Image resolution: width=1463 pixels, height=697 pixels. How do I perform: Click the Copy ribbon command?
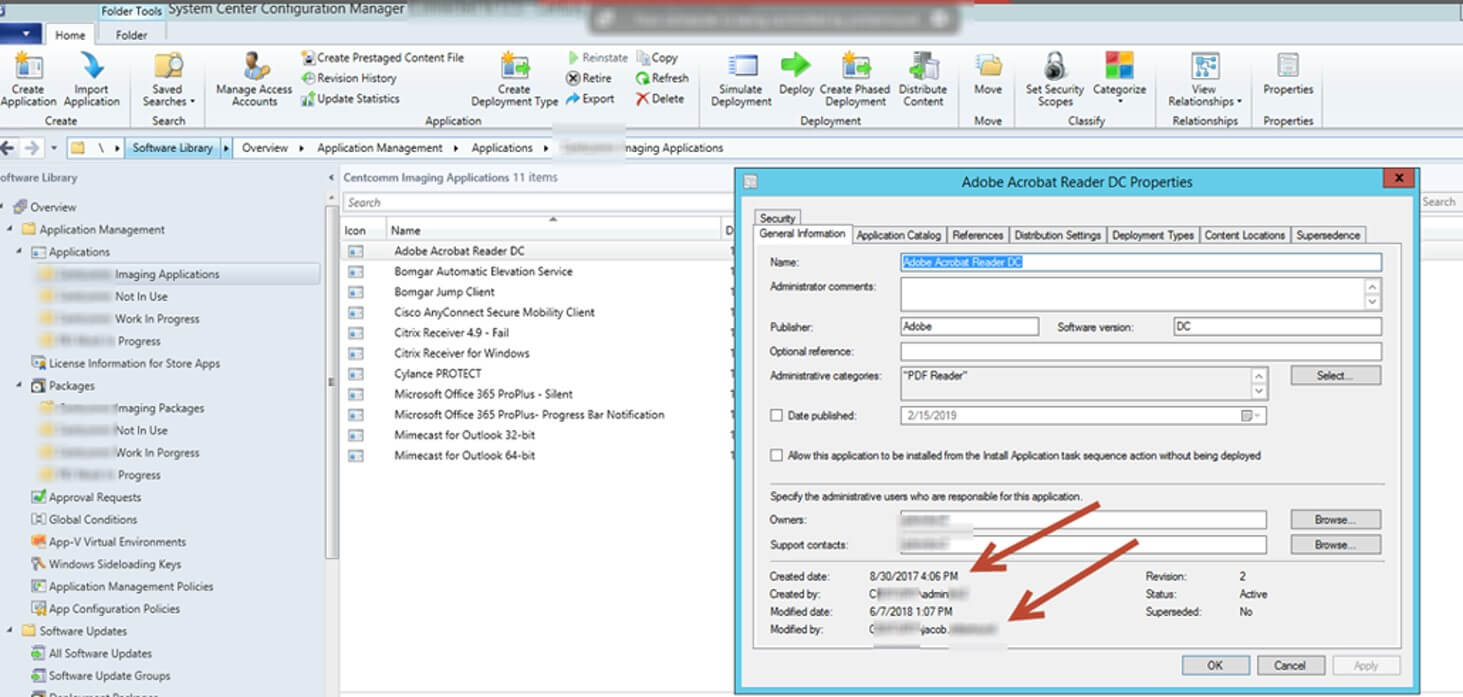[x=657, y=58]
